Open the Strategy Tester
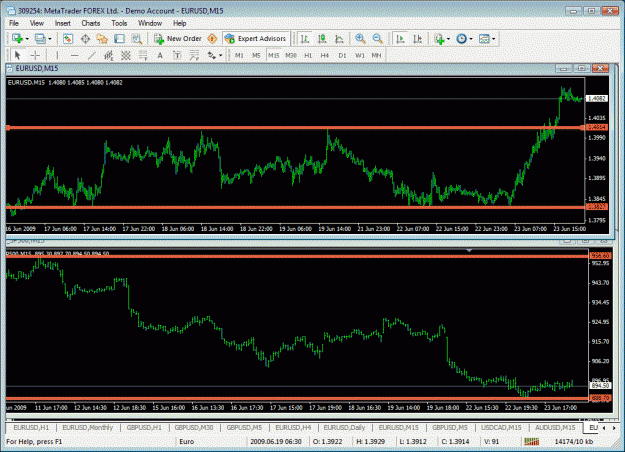Viewport: 625px width, 452px height. point(137,39)
